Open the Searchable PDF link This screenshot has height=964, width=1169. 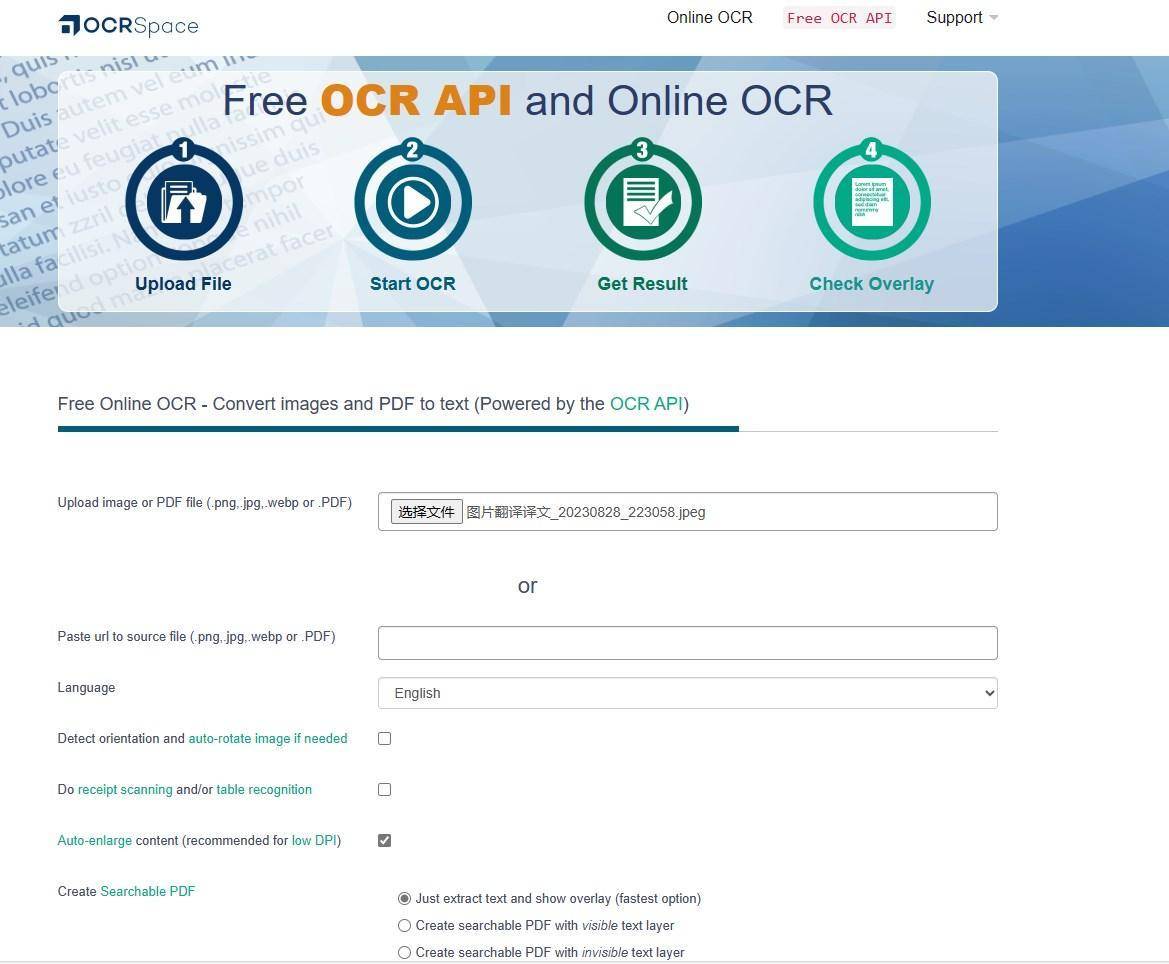pyautogui.click(x=148, y=891)
